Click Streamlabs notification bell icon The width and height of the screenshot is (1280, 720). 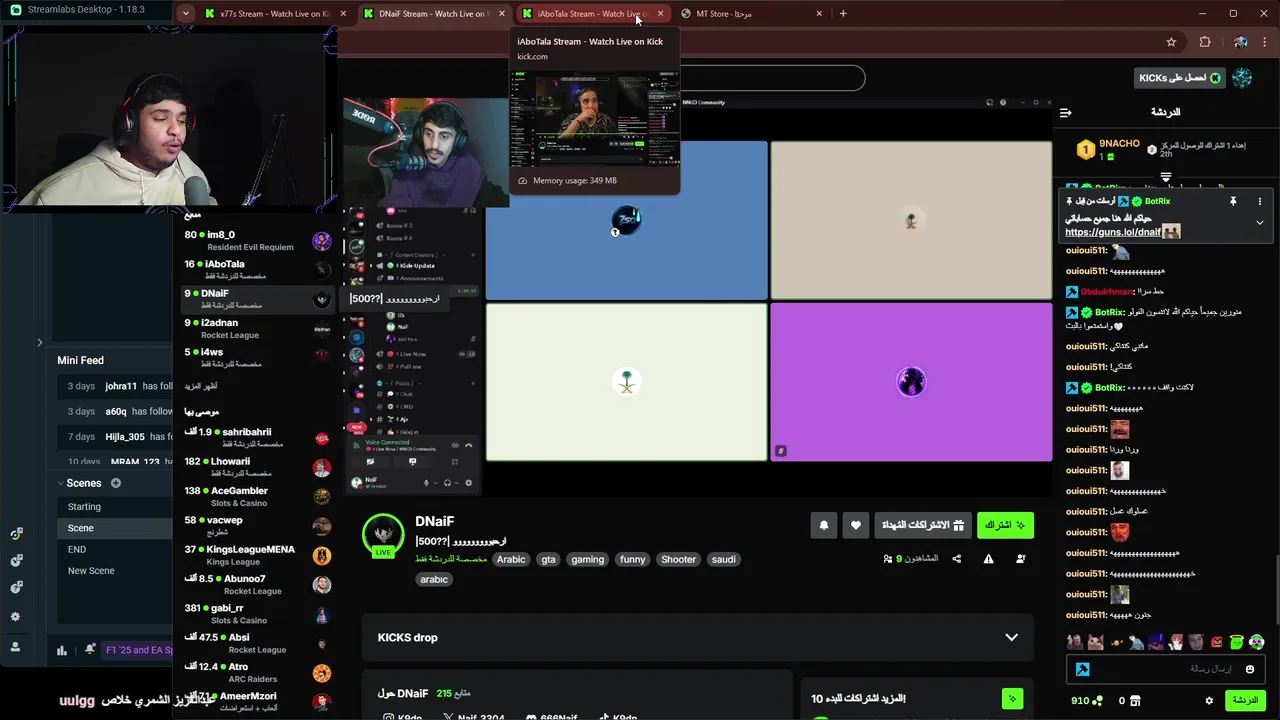pos(90,650)
